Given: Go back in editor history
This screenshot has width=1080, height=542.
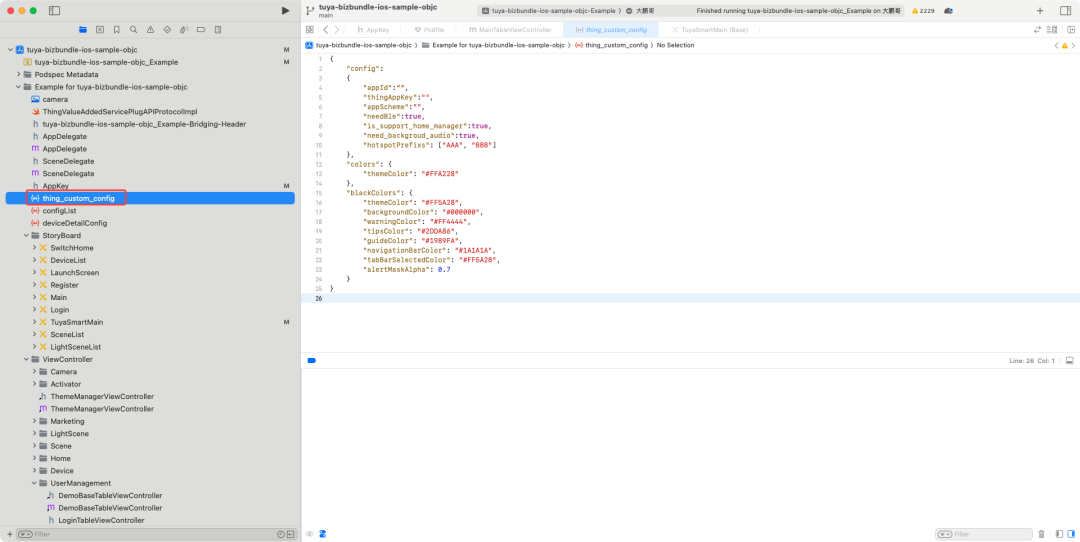Looking at the screenshot, I should click(x=326, y=30).
